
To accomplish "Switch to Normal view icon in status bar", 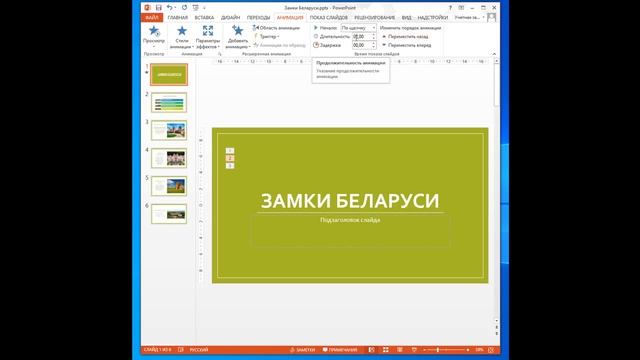I will click(x=371, y=350).
